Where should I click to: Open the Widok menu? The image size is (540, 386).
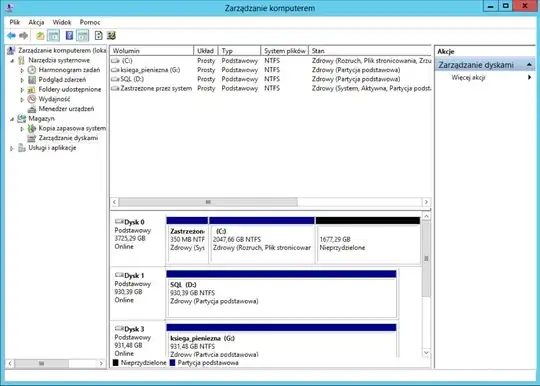click(62, 22)
